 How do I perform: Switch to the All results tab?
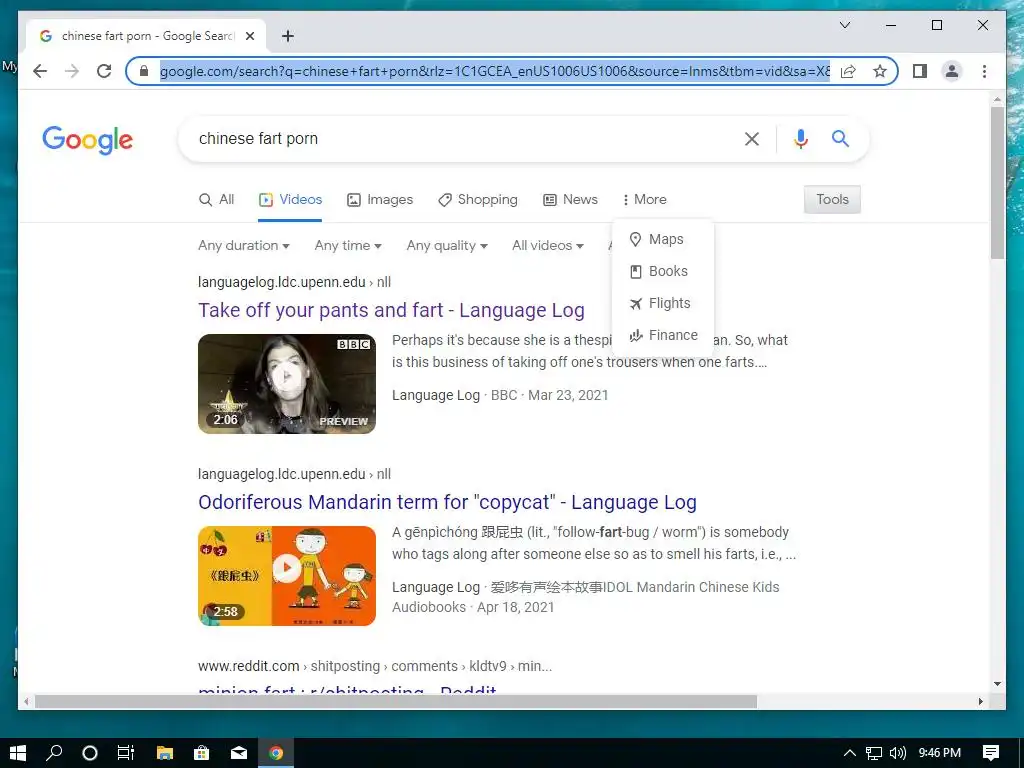[216, 199]
